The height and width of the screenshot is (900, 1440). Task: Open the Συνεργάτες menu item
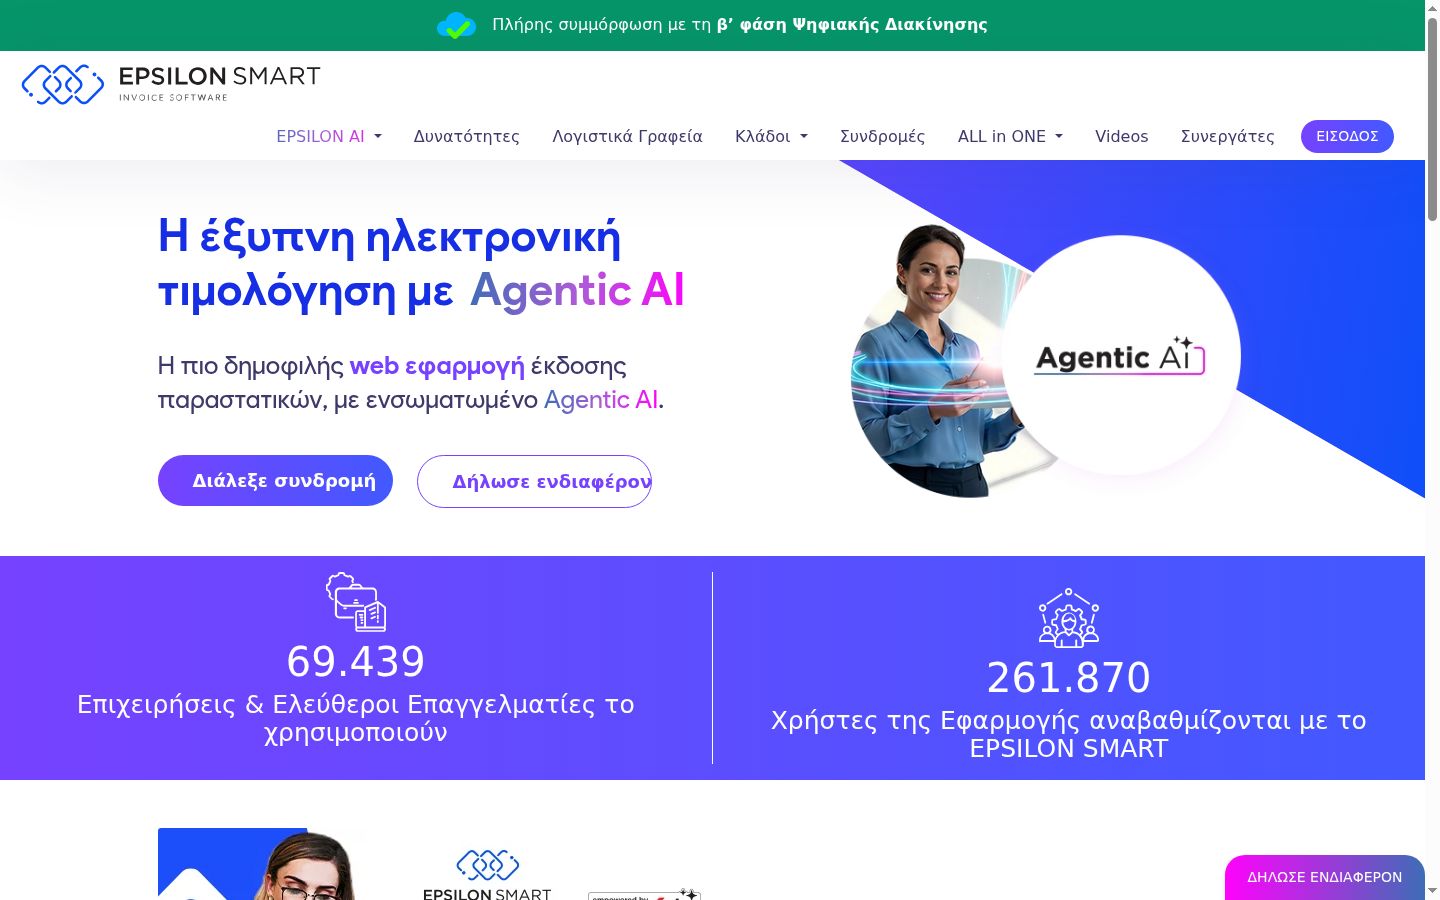pos(1227,136)
